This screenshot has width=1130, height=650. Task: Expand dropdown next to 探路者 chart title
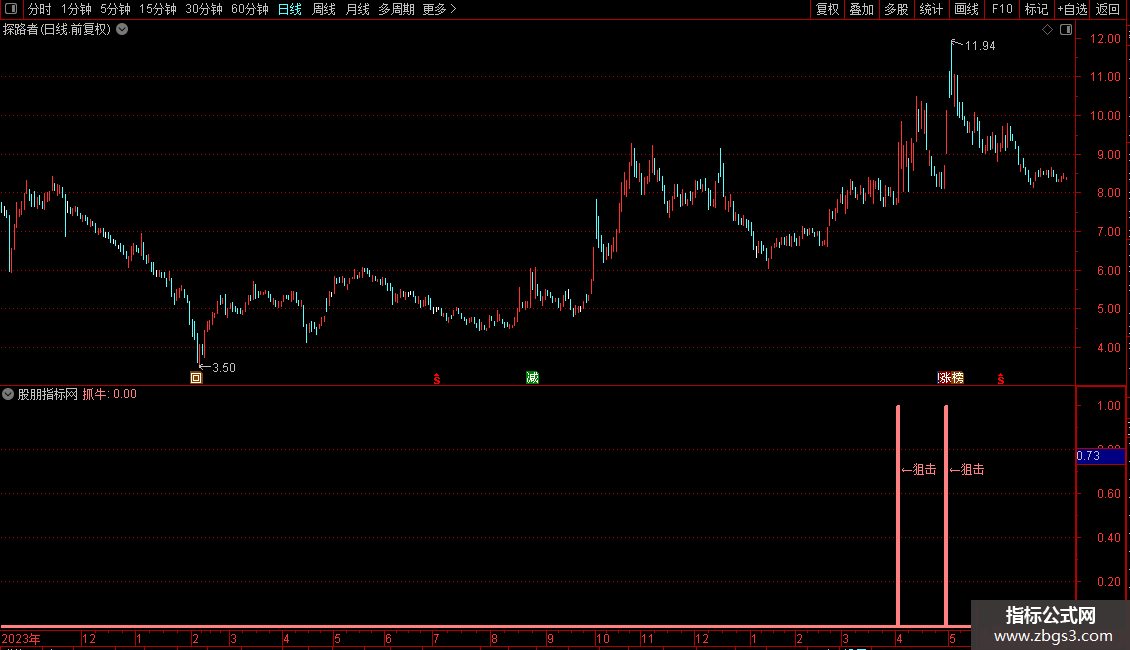pos(123,30)
